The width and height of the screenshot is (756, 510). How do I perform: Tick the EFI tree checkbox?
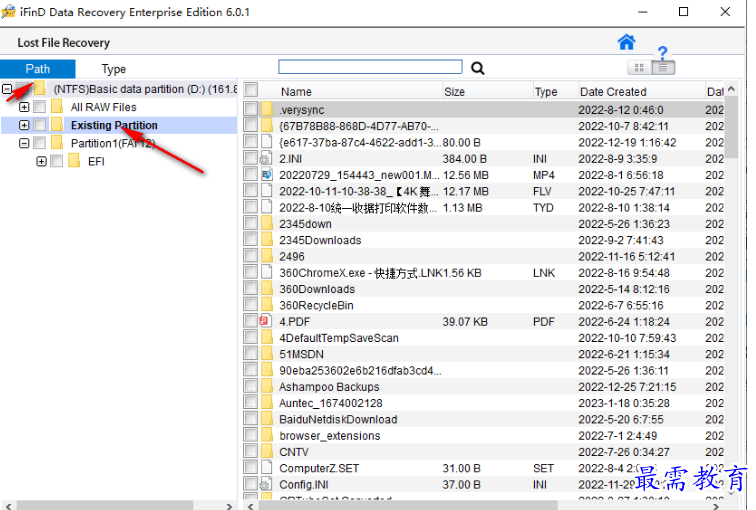coord(57,161)
